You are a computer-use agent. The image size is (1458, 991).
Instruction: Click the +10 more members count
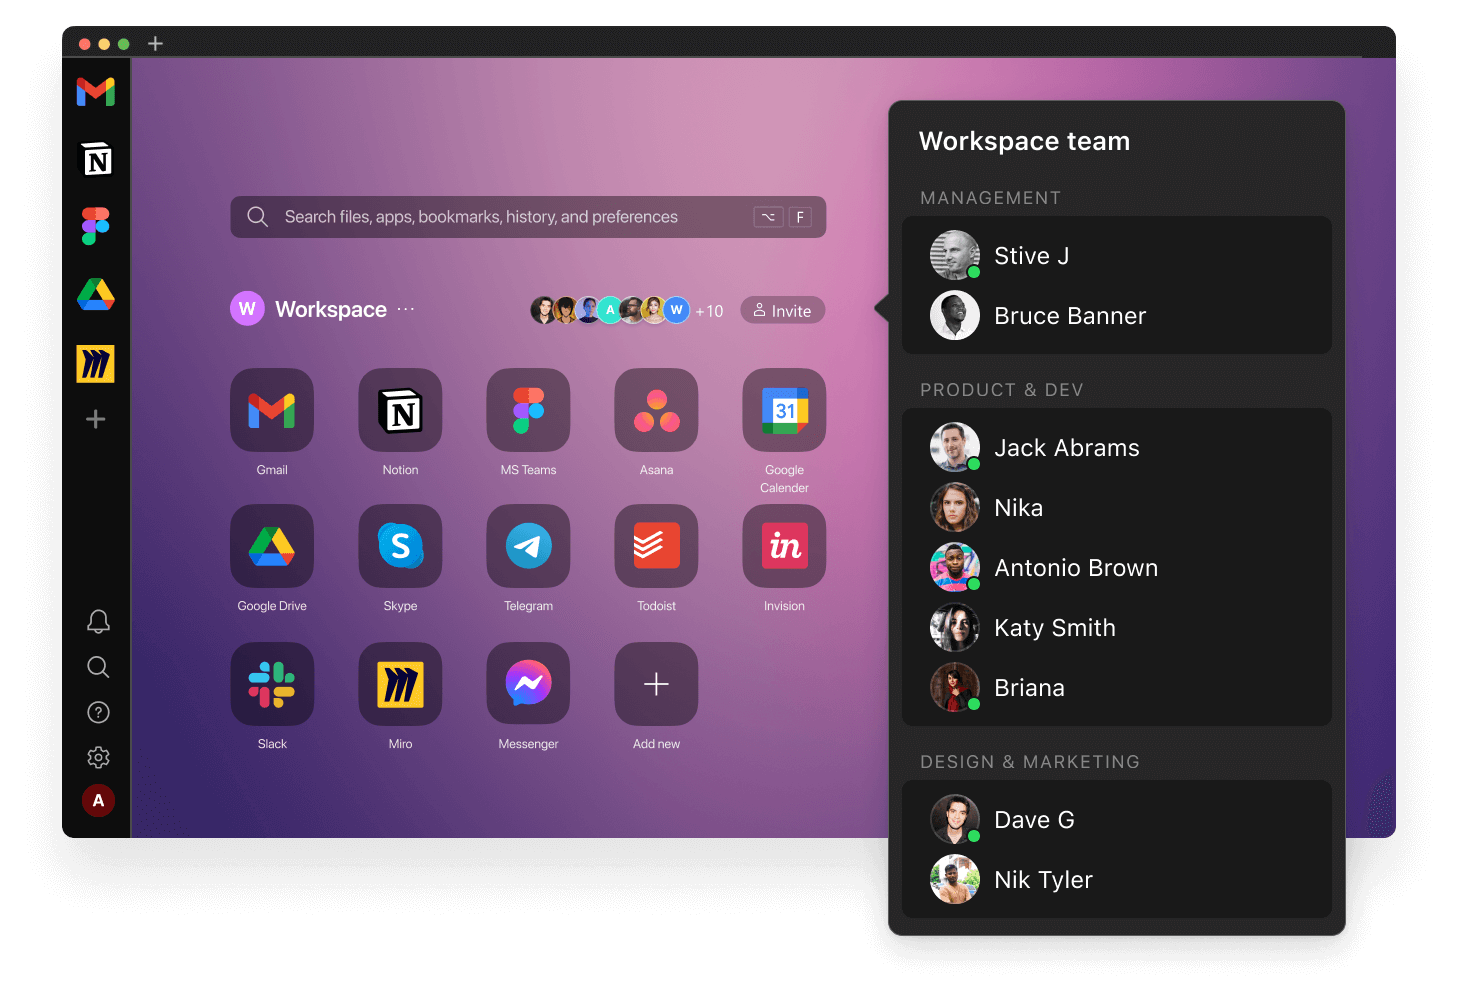709,311
